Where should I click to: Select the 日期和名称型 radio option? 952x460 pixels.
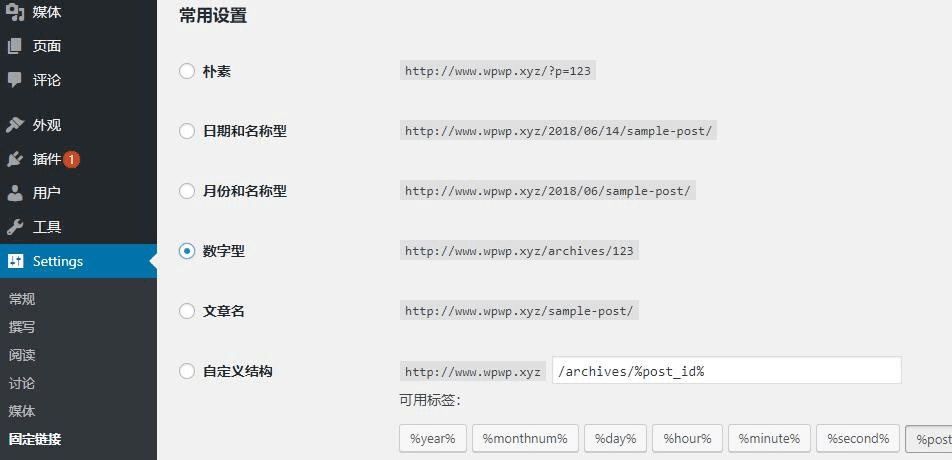[x=187, y=131]
